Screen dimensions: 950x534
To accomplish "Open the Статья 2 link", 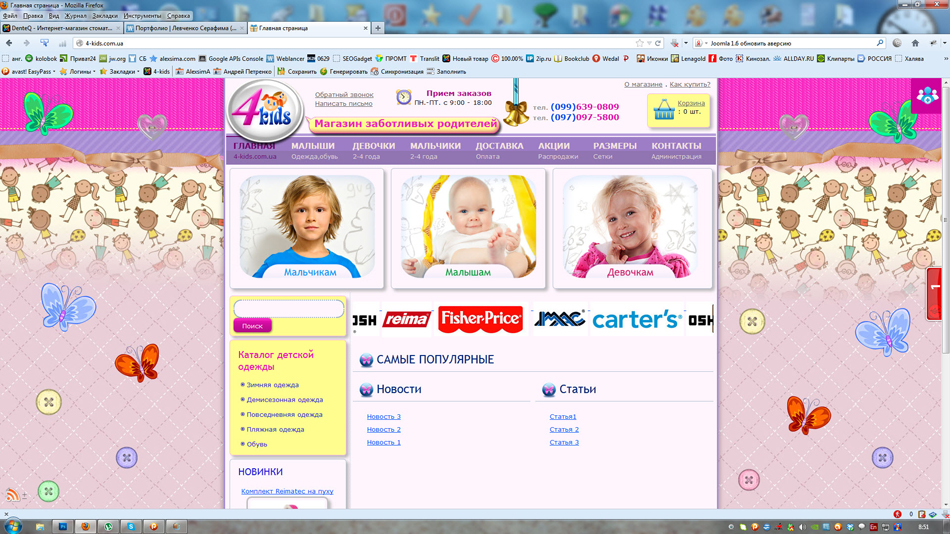I will (x=564, y=429).
